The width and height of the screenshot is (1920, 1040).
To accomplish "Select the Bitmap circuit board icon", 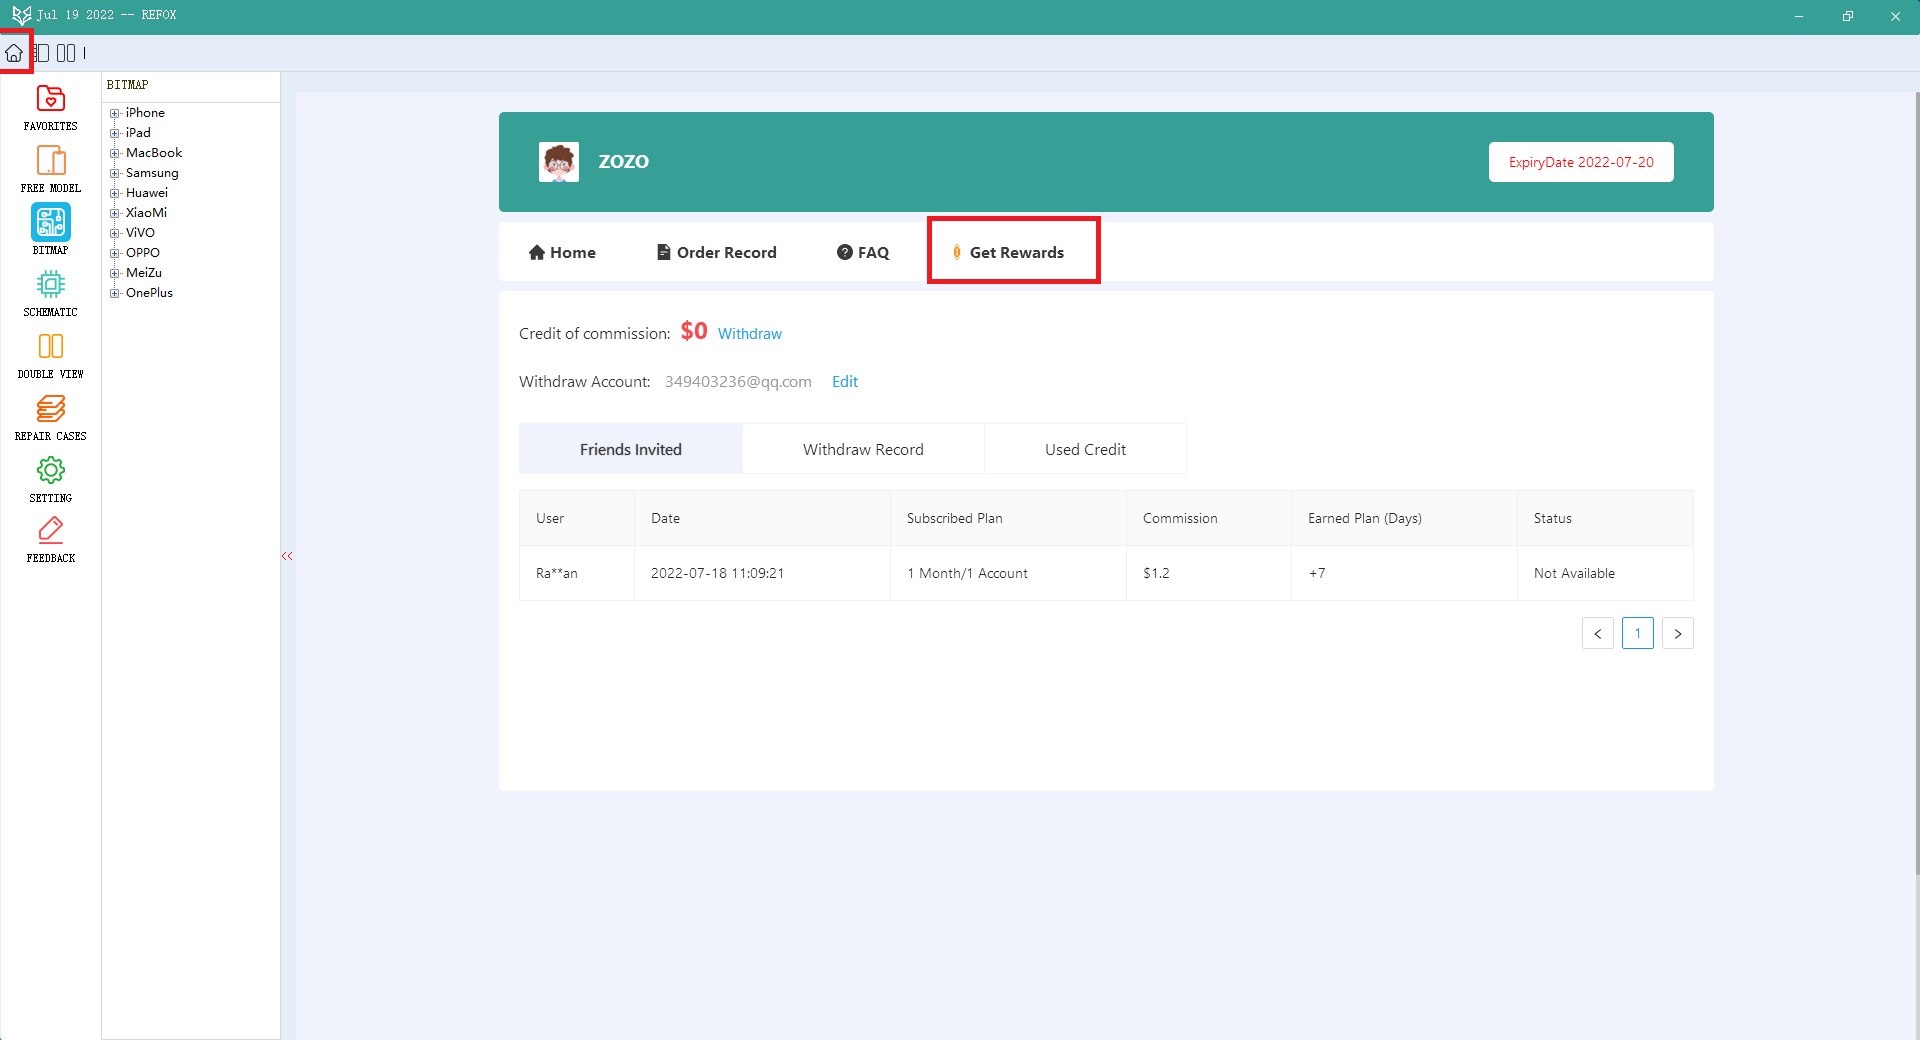I will coord(51,222).
